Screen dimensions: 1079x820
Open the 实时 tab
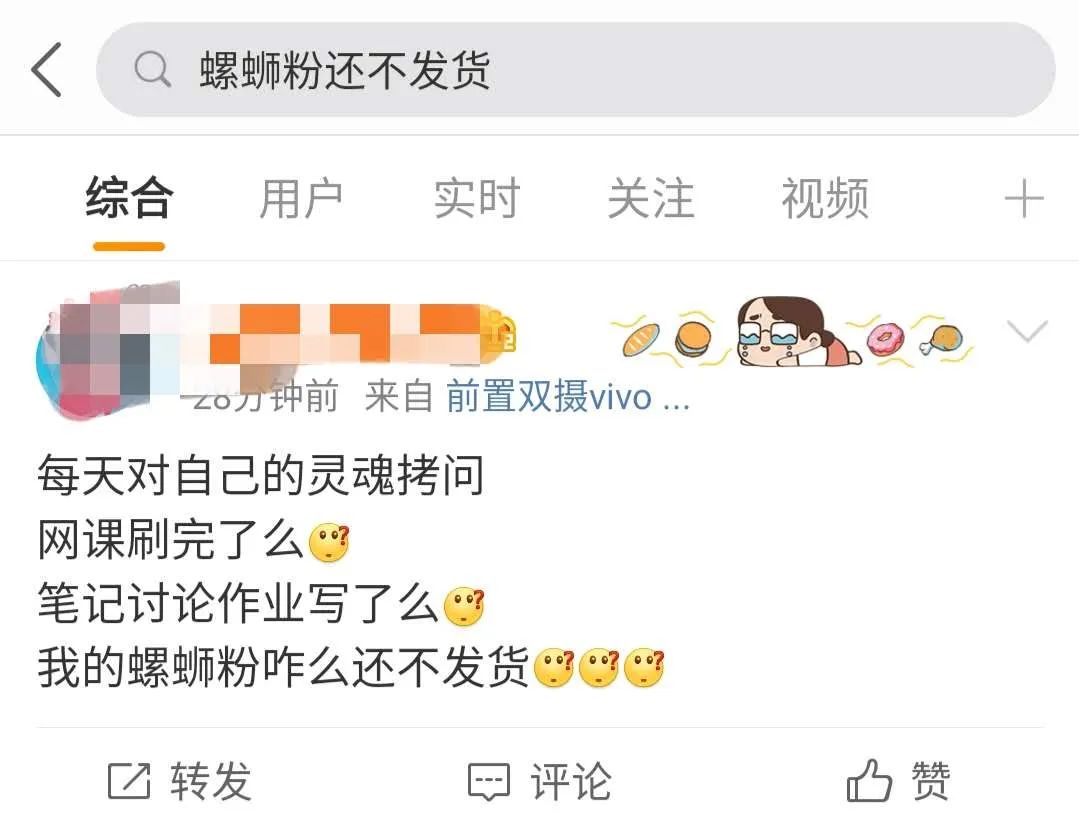point(476,199)
